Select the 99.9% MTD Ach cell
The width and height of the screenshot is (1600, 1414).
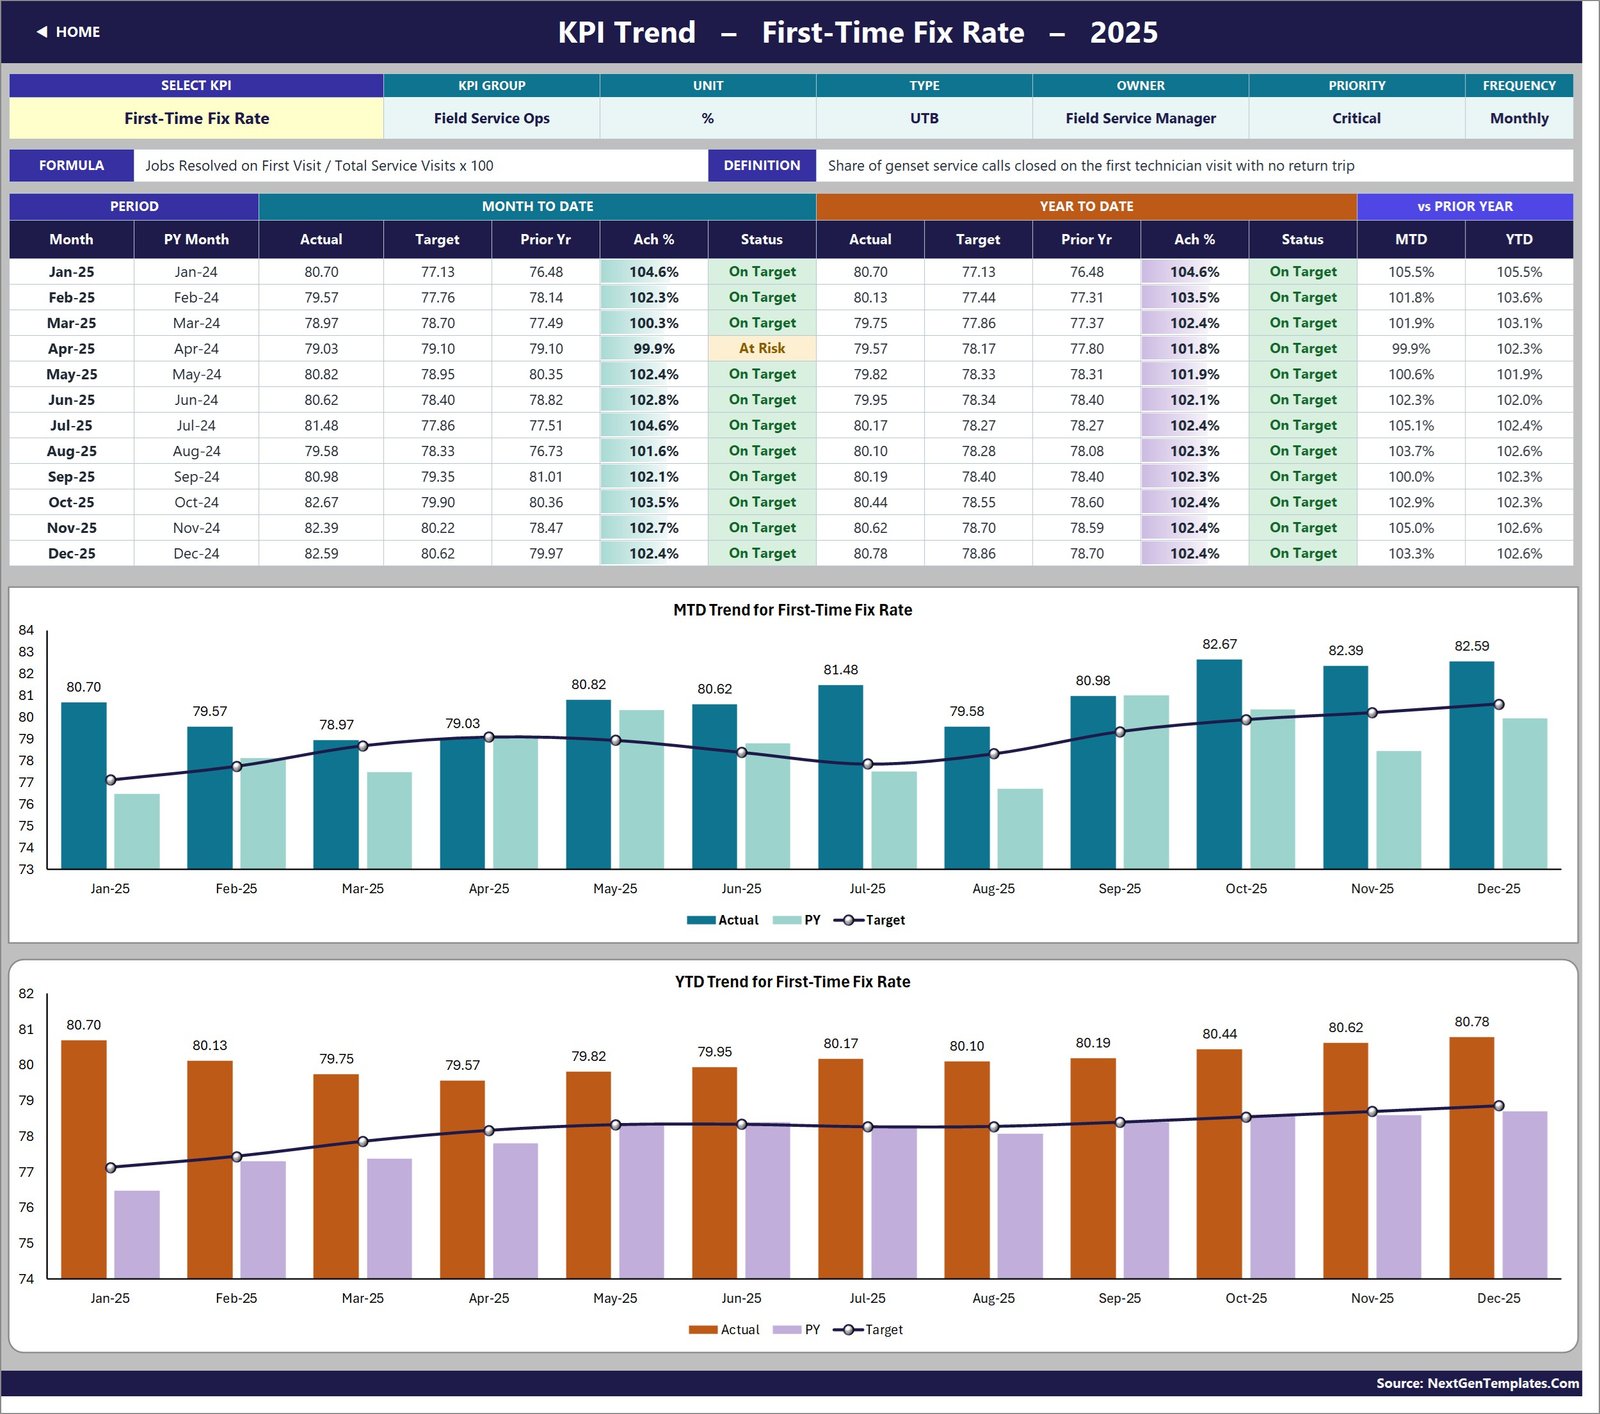point(654,349)
